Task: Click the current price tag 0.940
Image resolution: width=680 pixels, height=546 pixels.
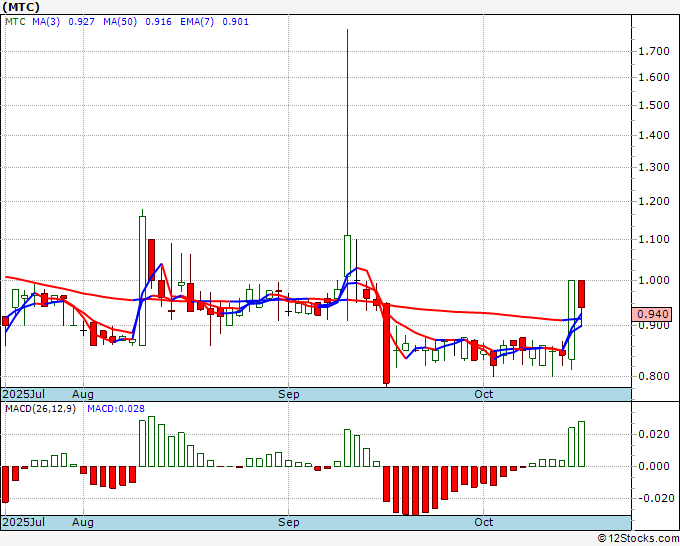Action: pos(652,314)
